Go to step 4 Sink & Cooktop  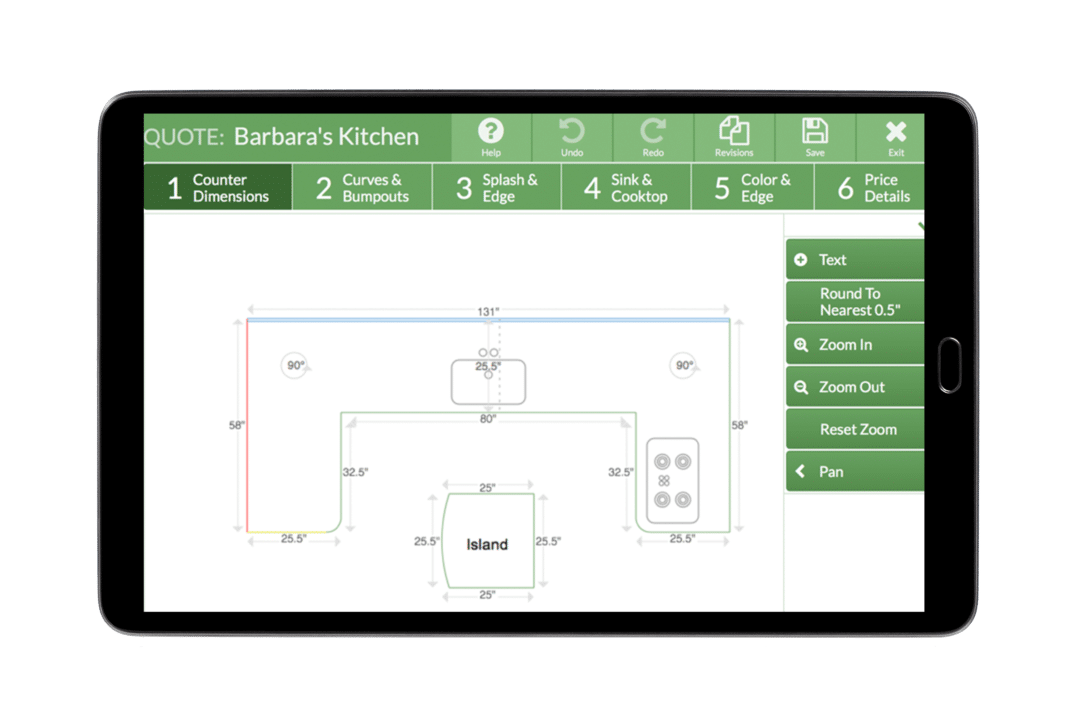coord(626,187)
